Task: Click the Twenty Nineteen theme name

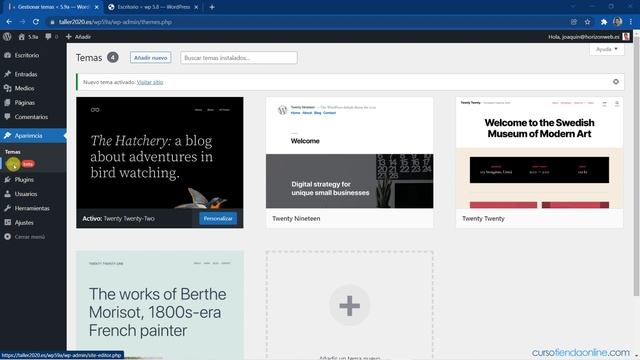Action: (296, 218)
